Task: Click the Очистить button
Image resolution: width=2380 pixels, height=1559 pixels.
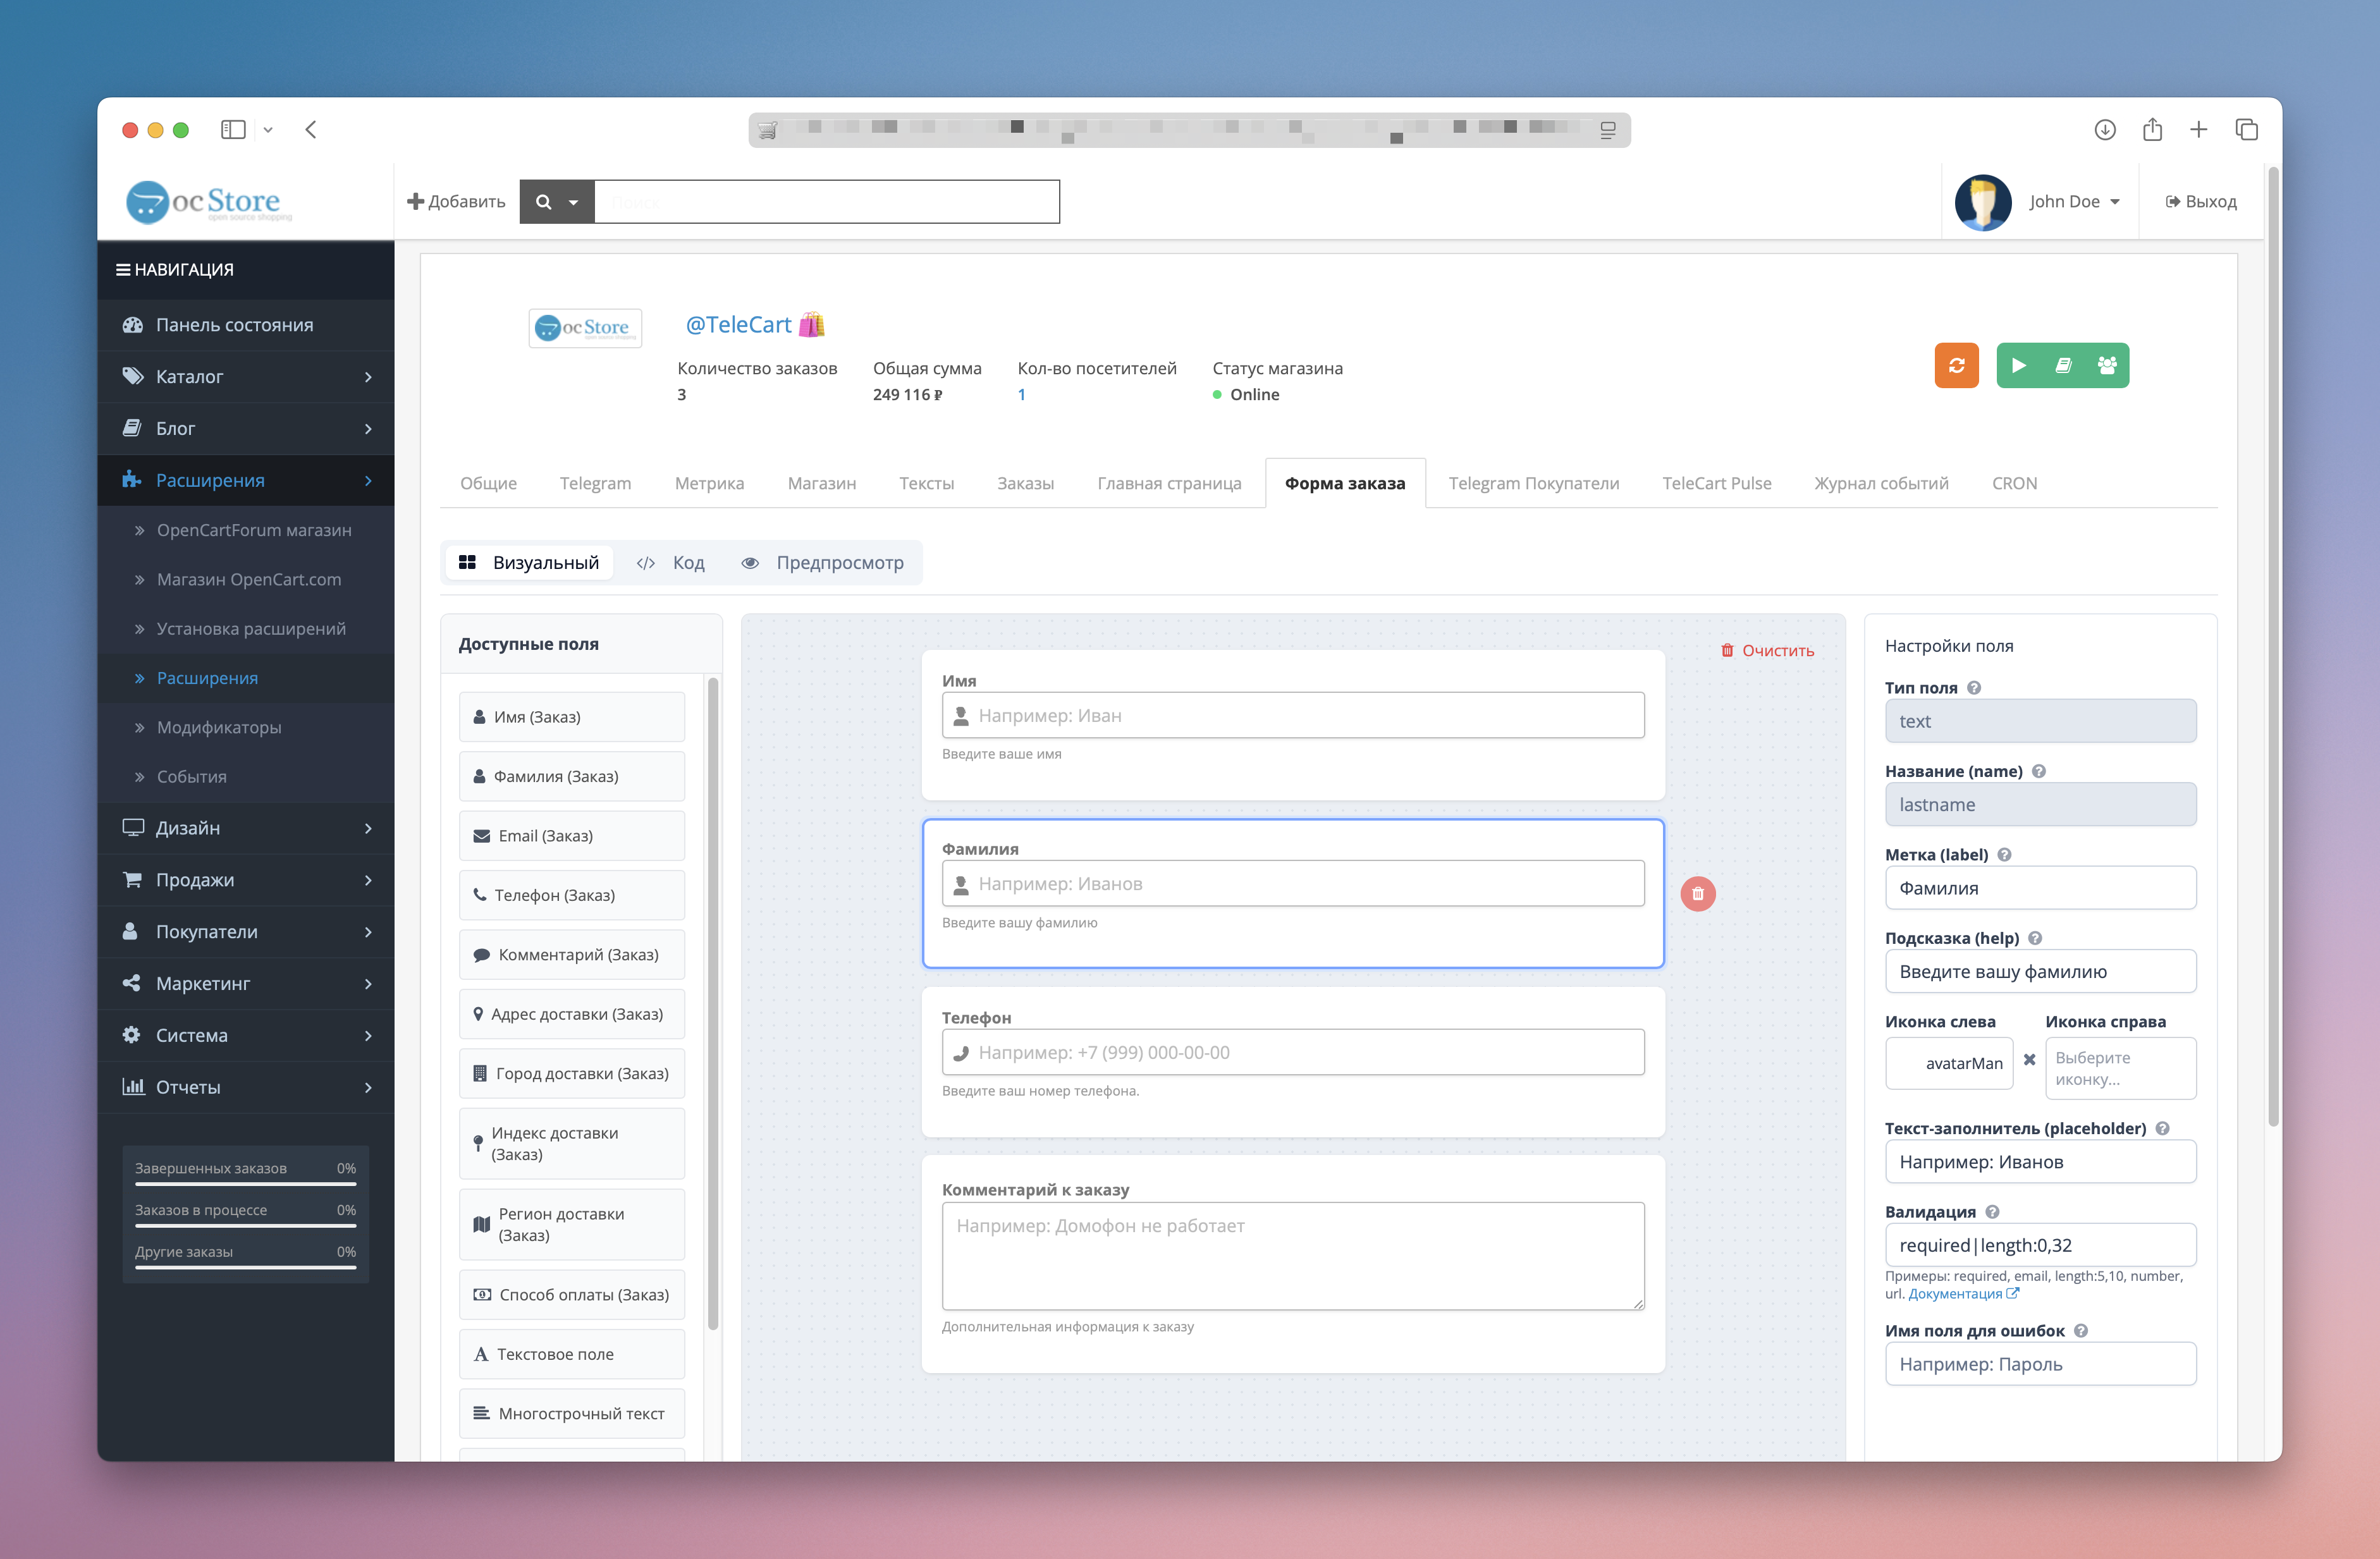Action: tap(1767, 650)
